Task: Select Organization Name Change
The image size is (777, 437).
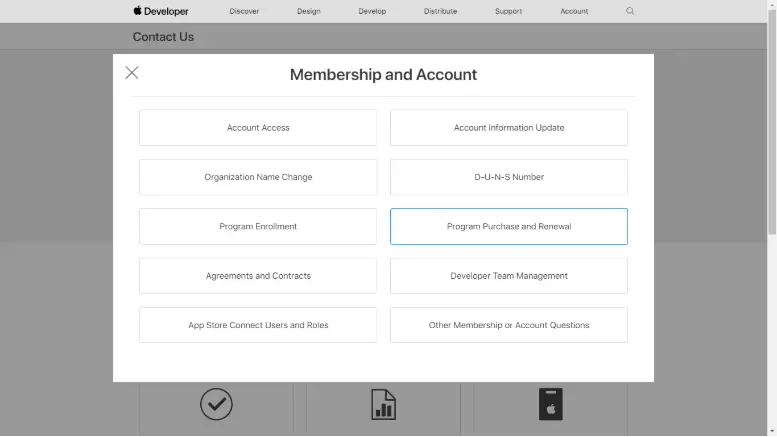Action: click(x=258, y=177)
